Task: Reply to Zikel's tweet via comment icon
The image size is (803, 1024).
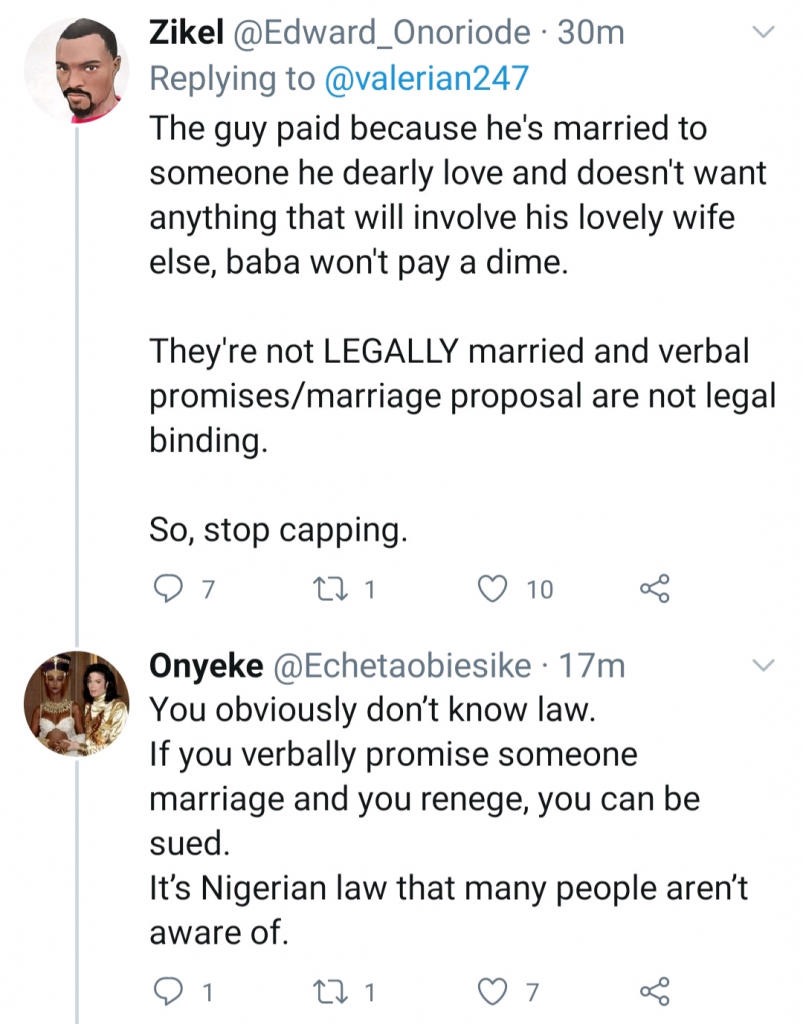Action: pyautogui.click(x=166, y=590)
